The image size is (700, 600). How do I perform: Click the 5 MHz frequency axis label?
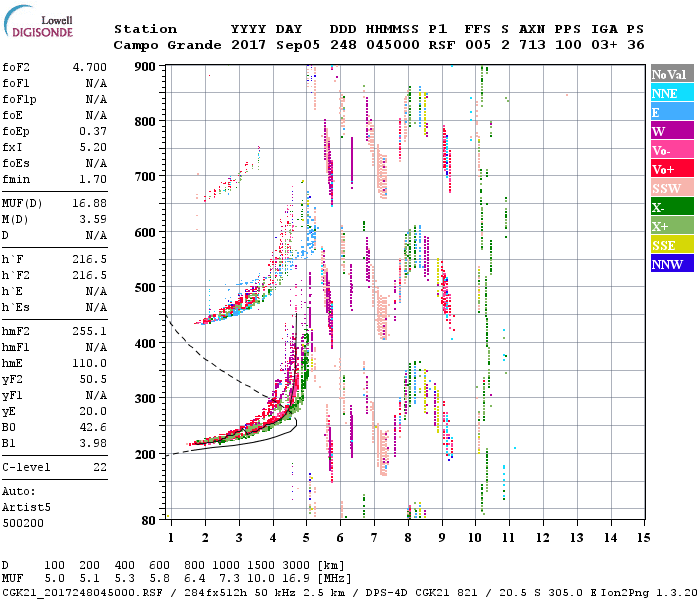point(306,538)
